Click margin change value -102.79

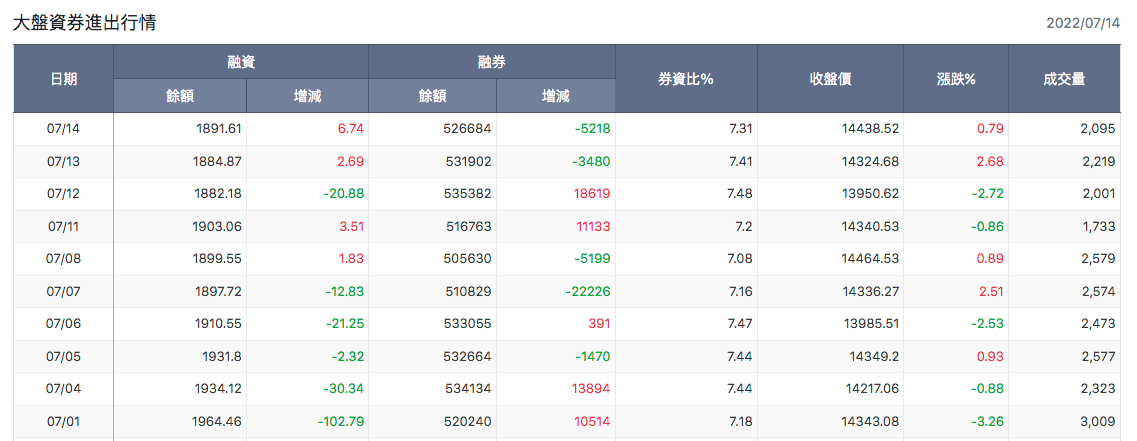point(341,421)
